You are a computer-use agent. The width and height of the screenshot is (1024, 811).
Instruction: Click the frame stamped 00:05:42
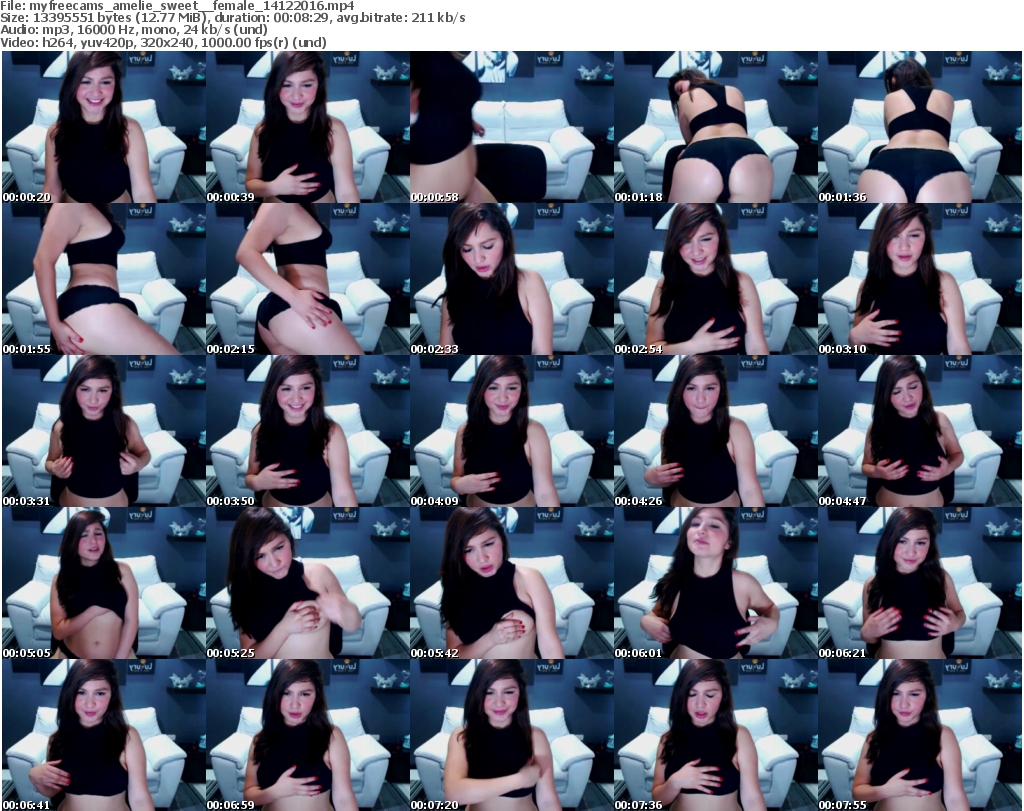coord(511,584)
